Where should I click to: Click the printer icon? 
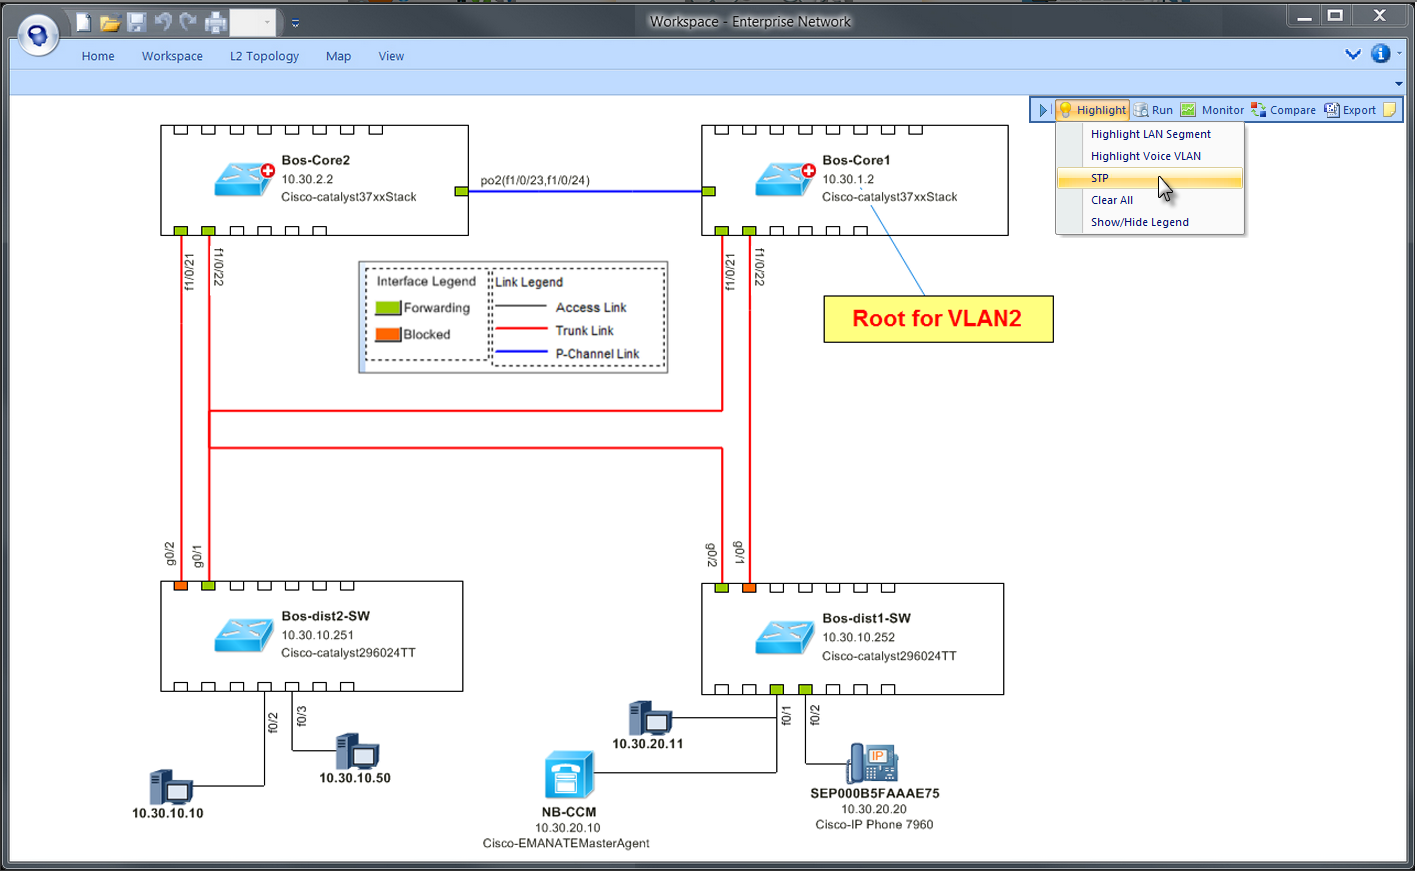[216, 22]
